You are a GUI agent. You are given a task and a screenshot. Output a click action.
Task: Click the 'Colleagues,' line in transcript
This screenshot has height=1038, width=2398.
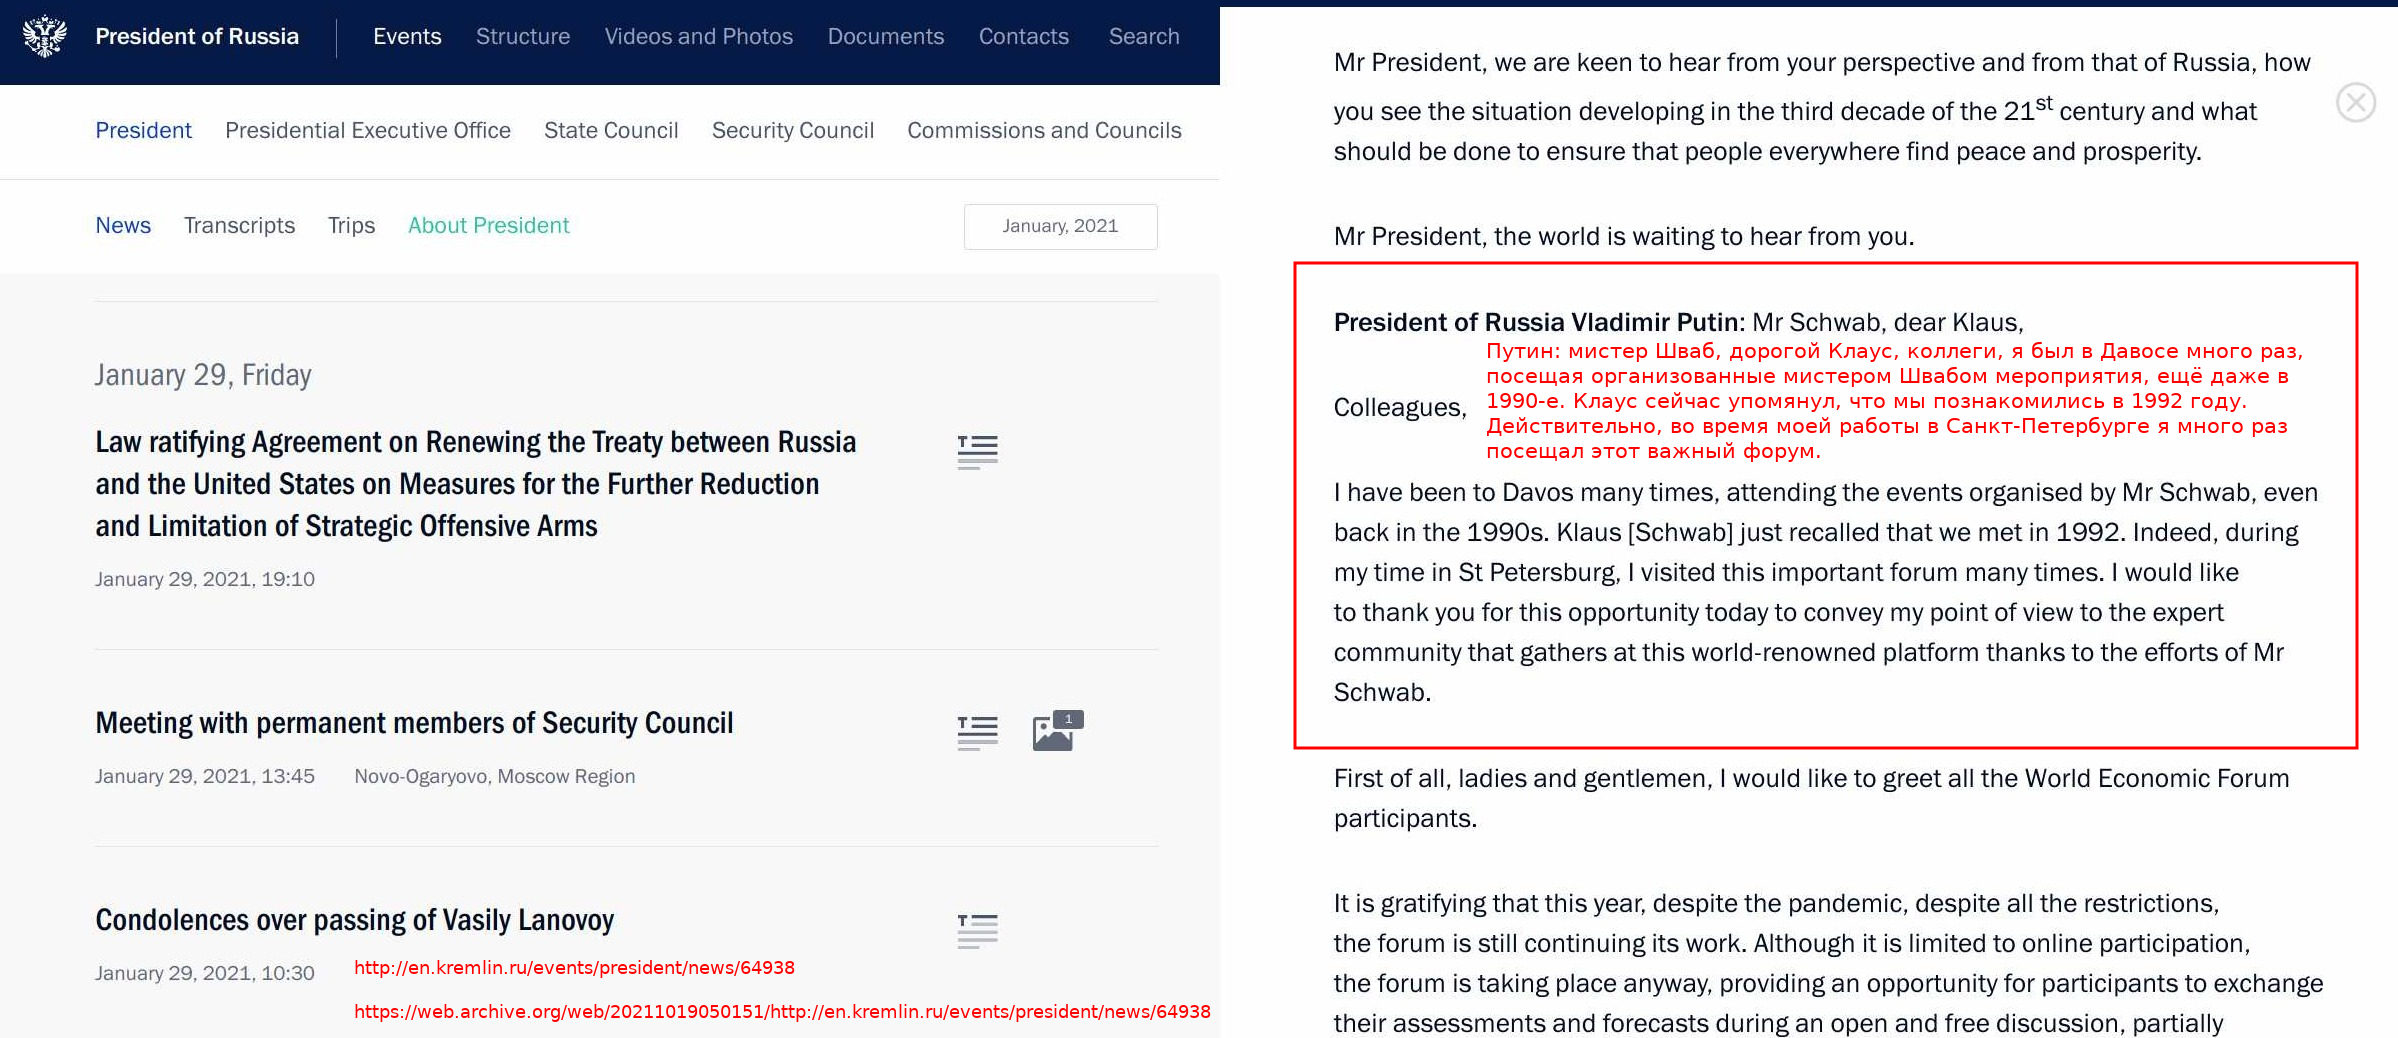click(x=1400, y=407)
